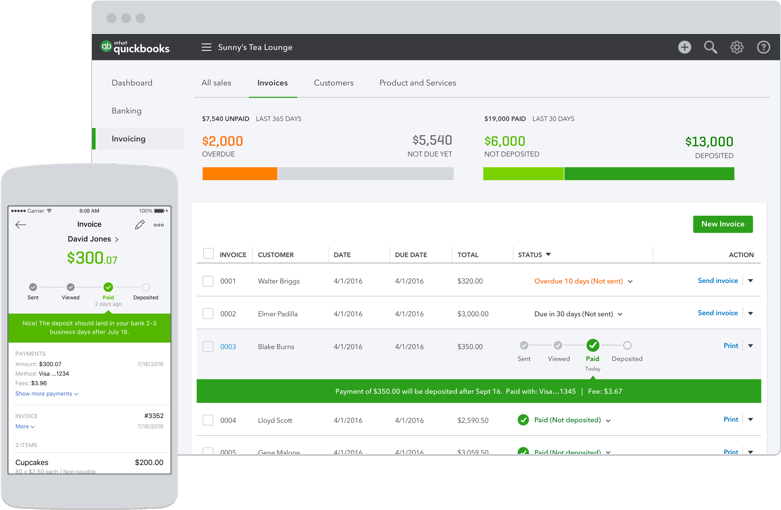Expand the Overdue 10 days status dropdown

[x=630, y=281]
